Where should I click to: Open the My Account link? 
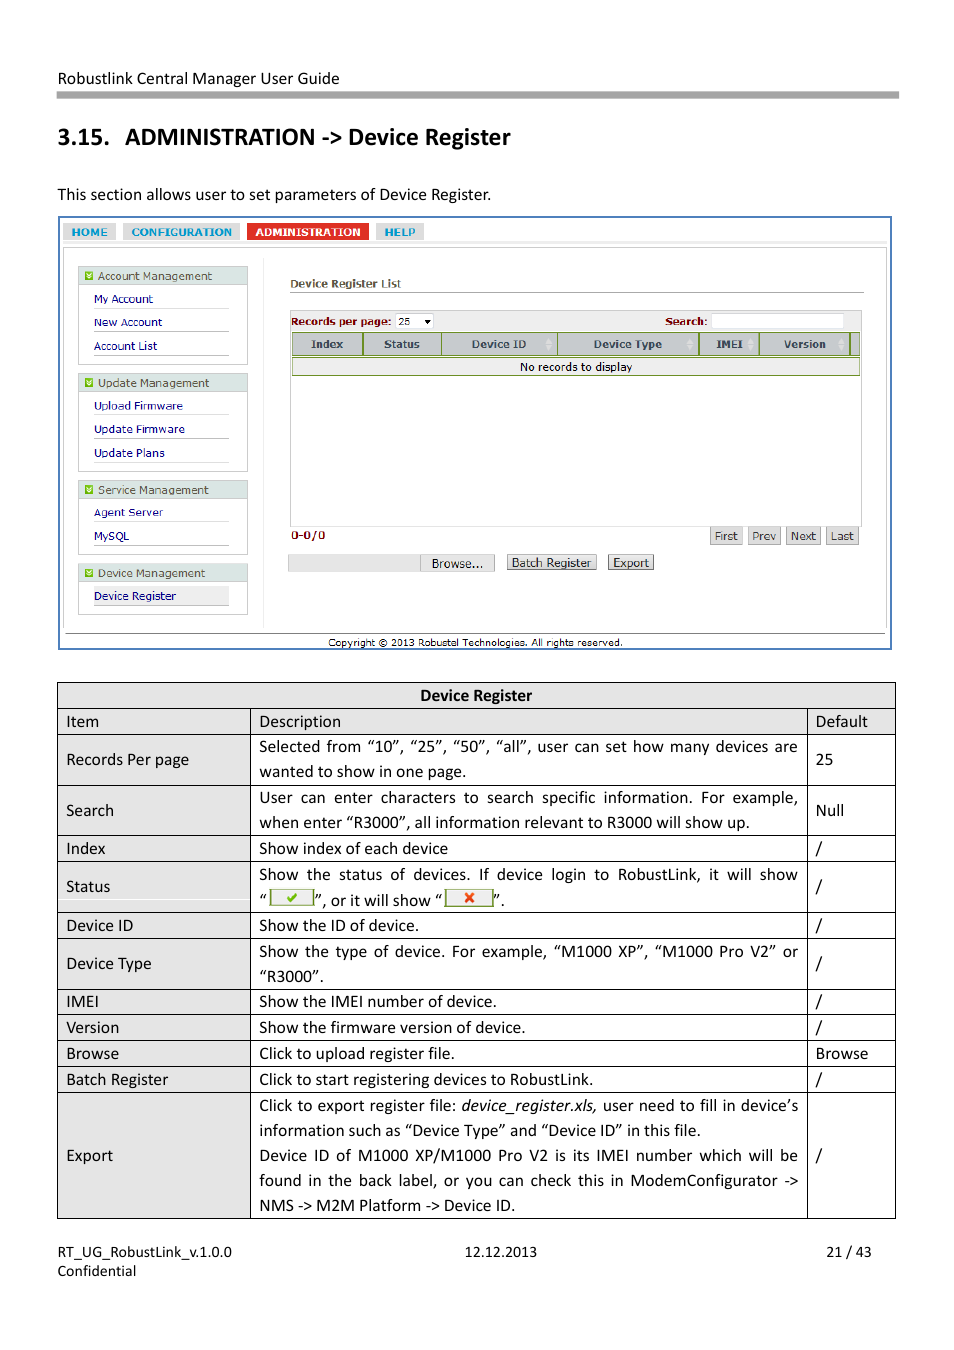[123, 299]
